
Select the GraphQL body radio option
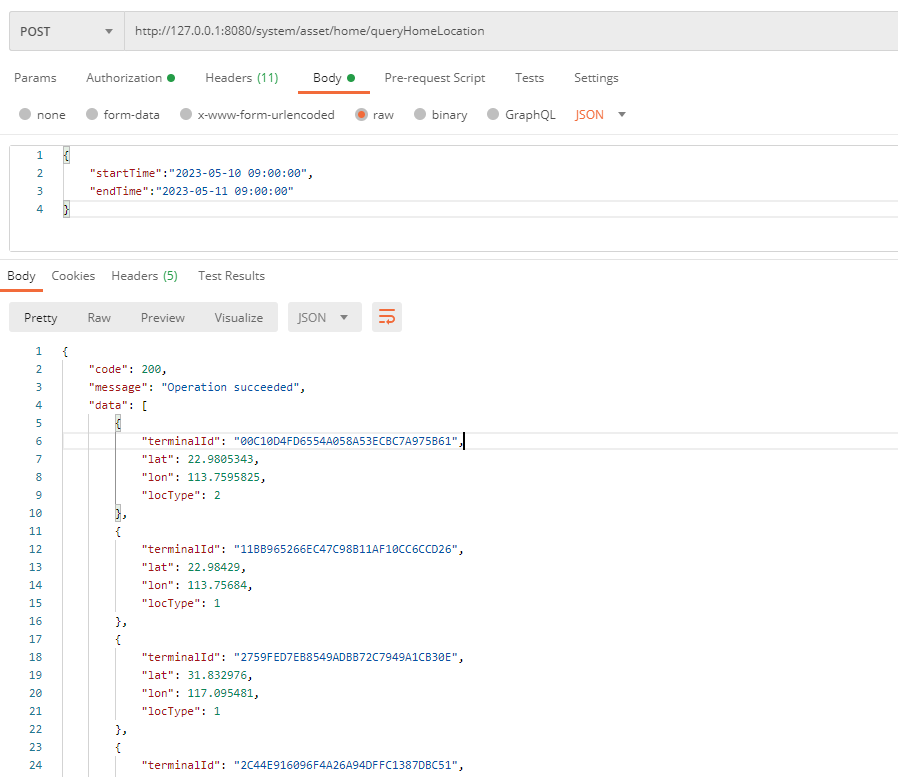[493, 115]
